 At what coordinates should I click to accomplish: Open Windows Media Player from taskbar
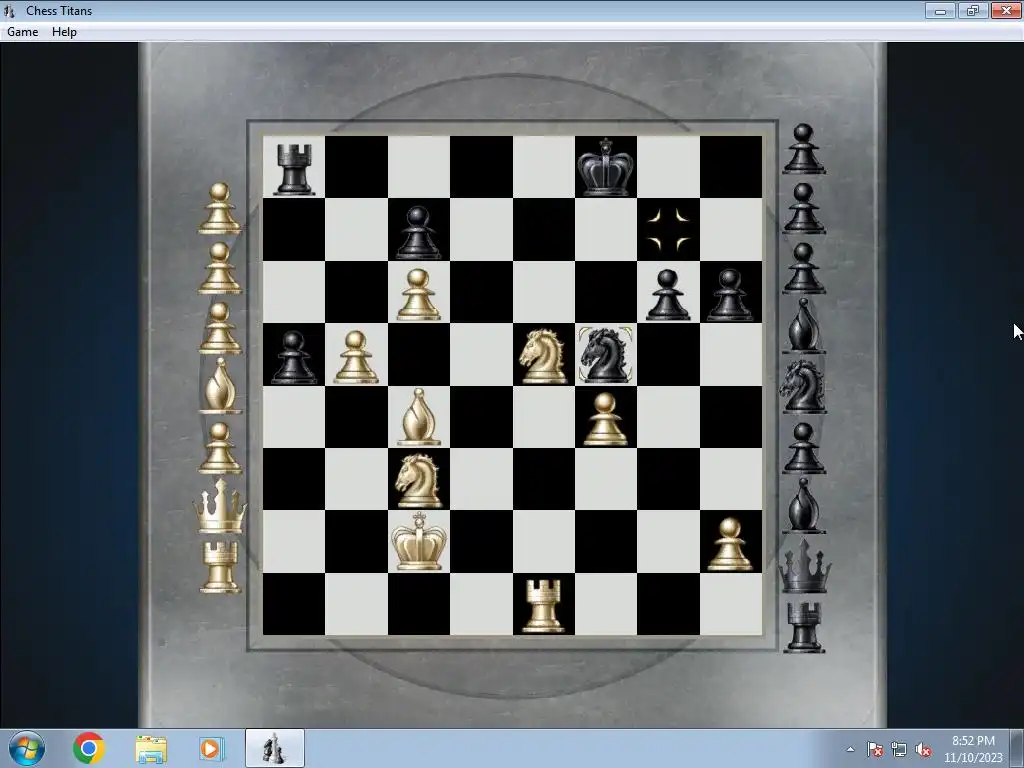tap(210, 748)
